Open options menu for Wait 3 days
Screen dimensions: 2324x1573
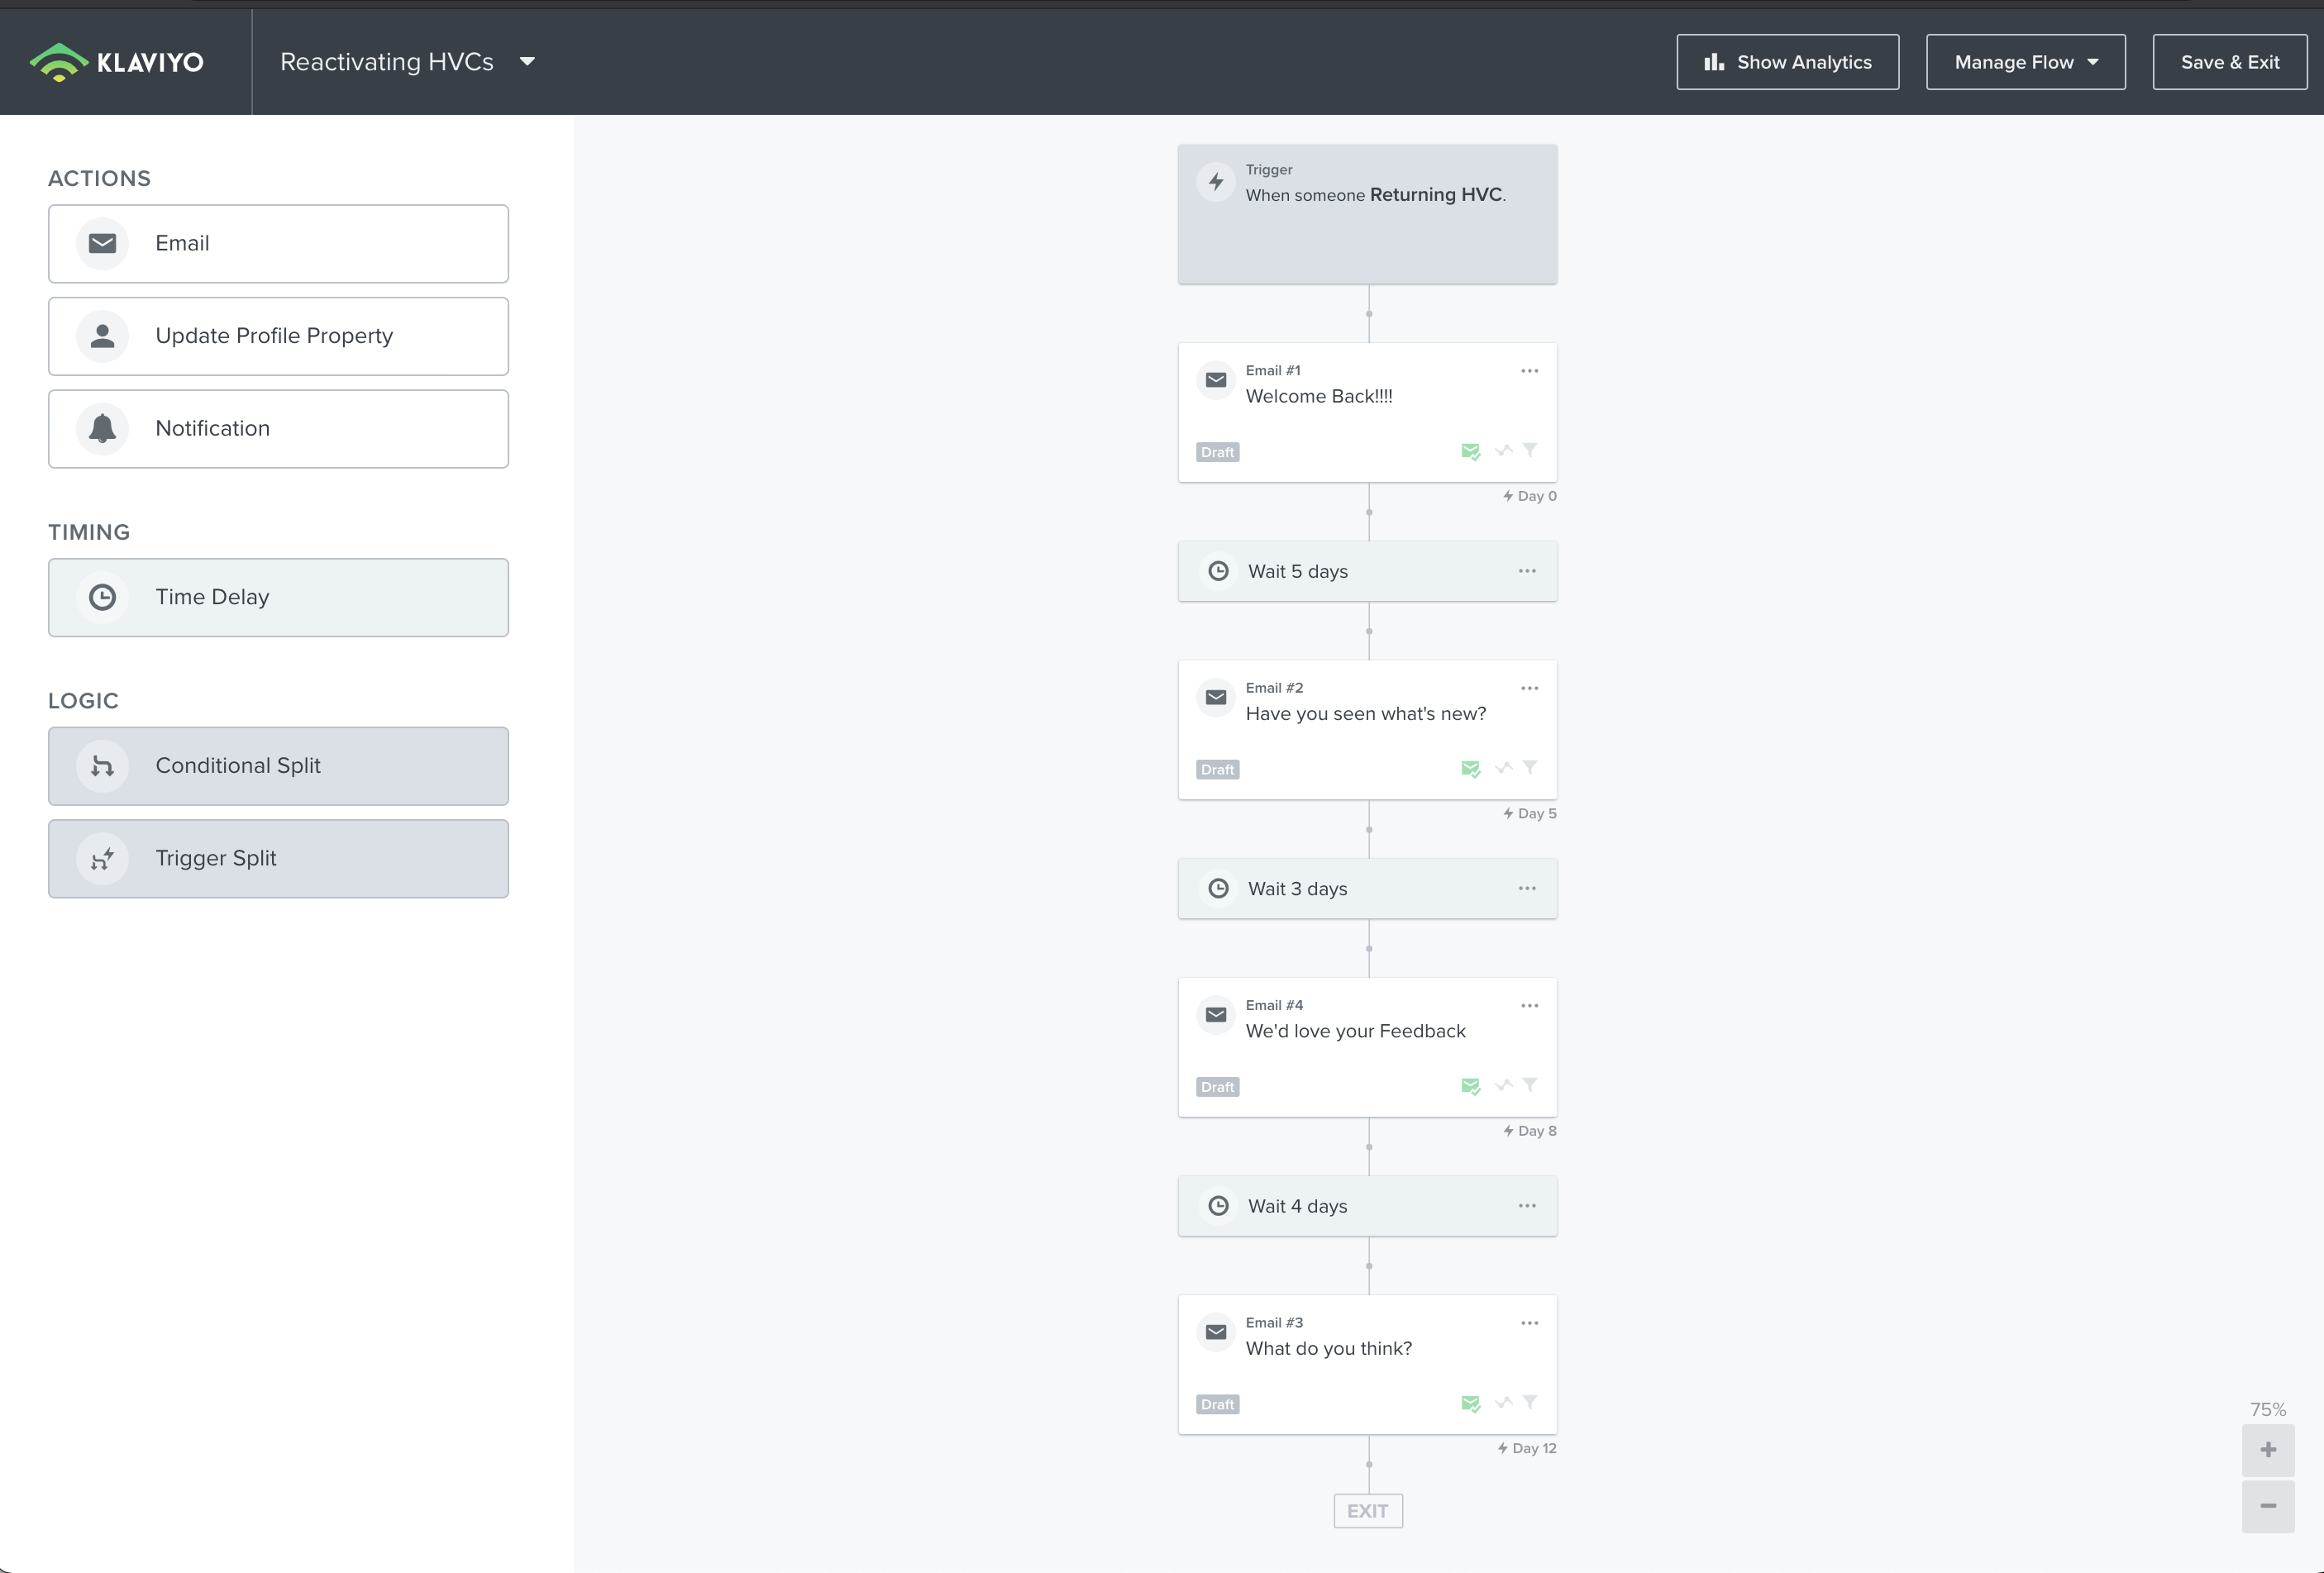tap(1527, 888)
